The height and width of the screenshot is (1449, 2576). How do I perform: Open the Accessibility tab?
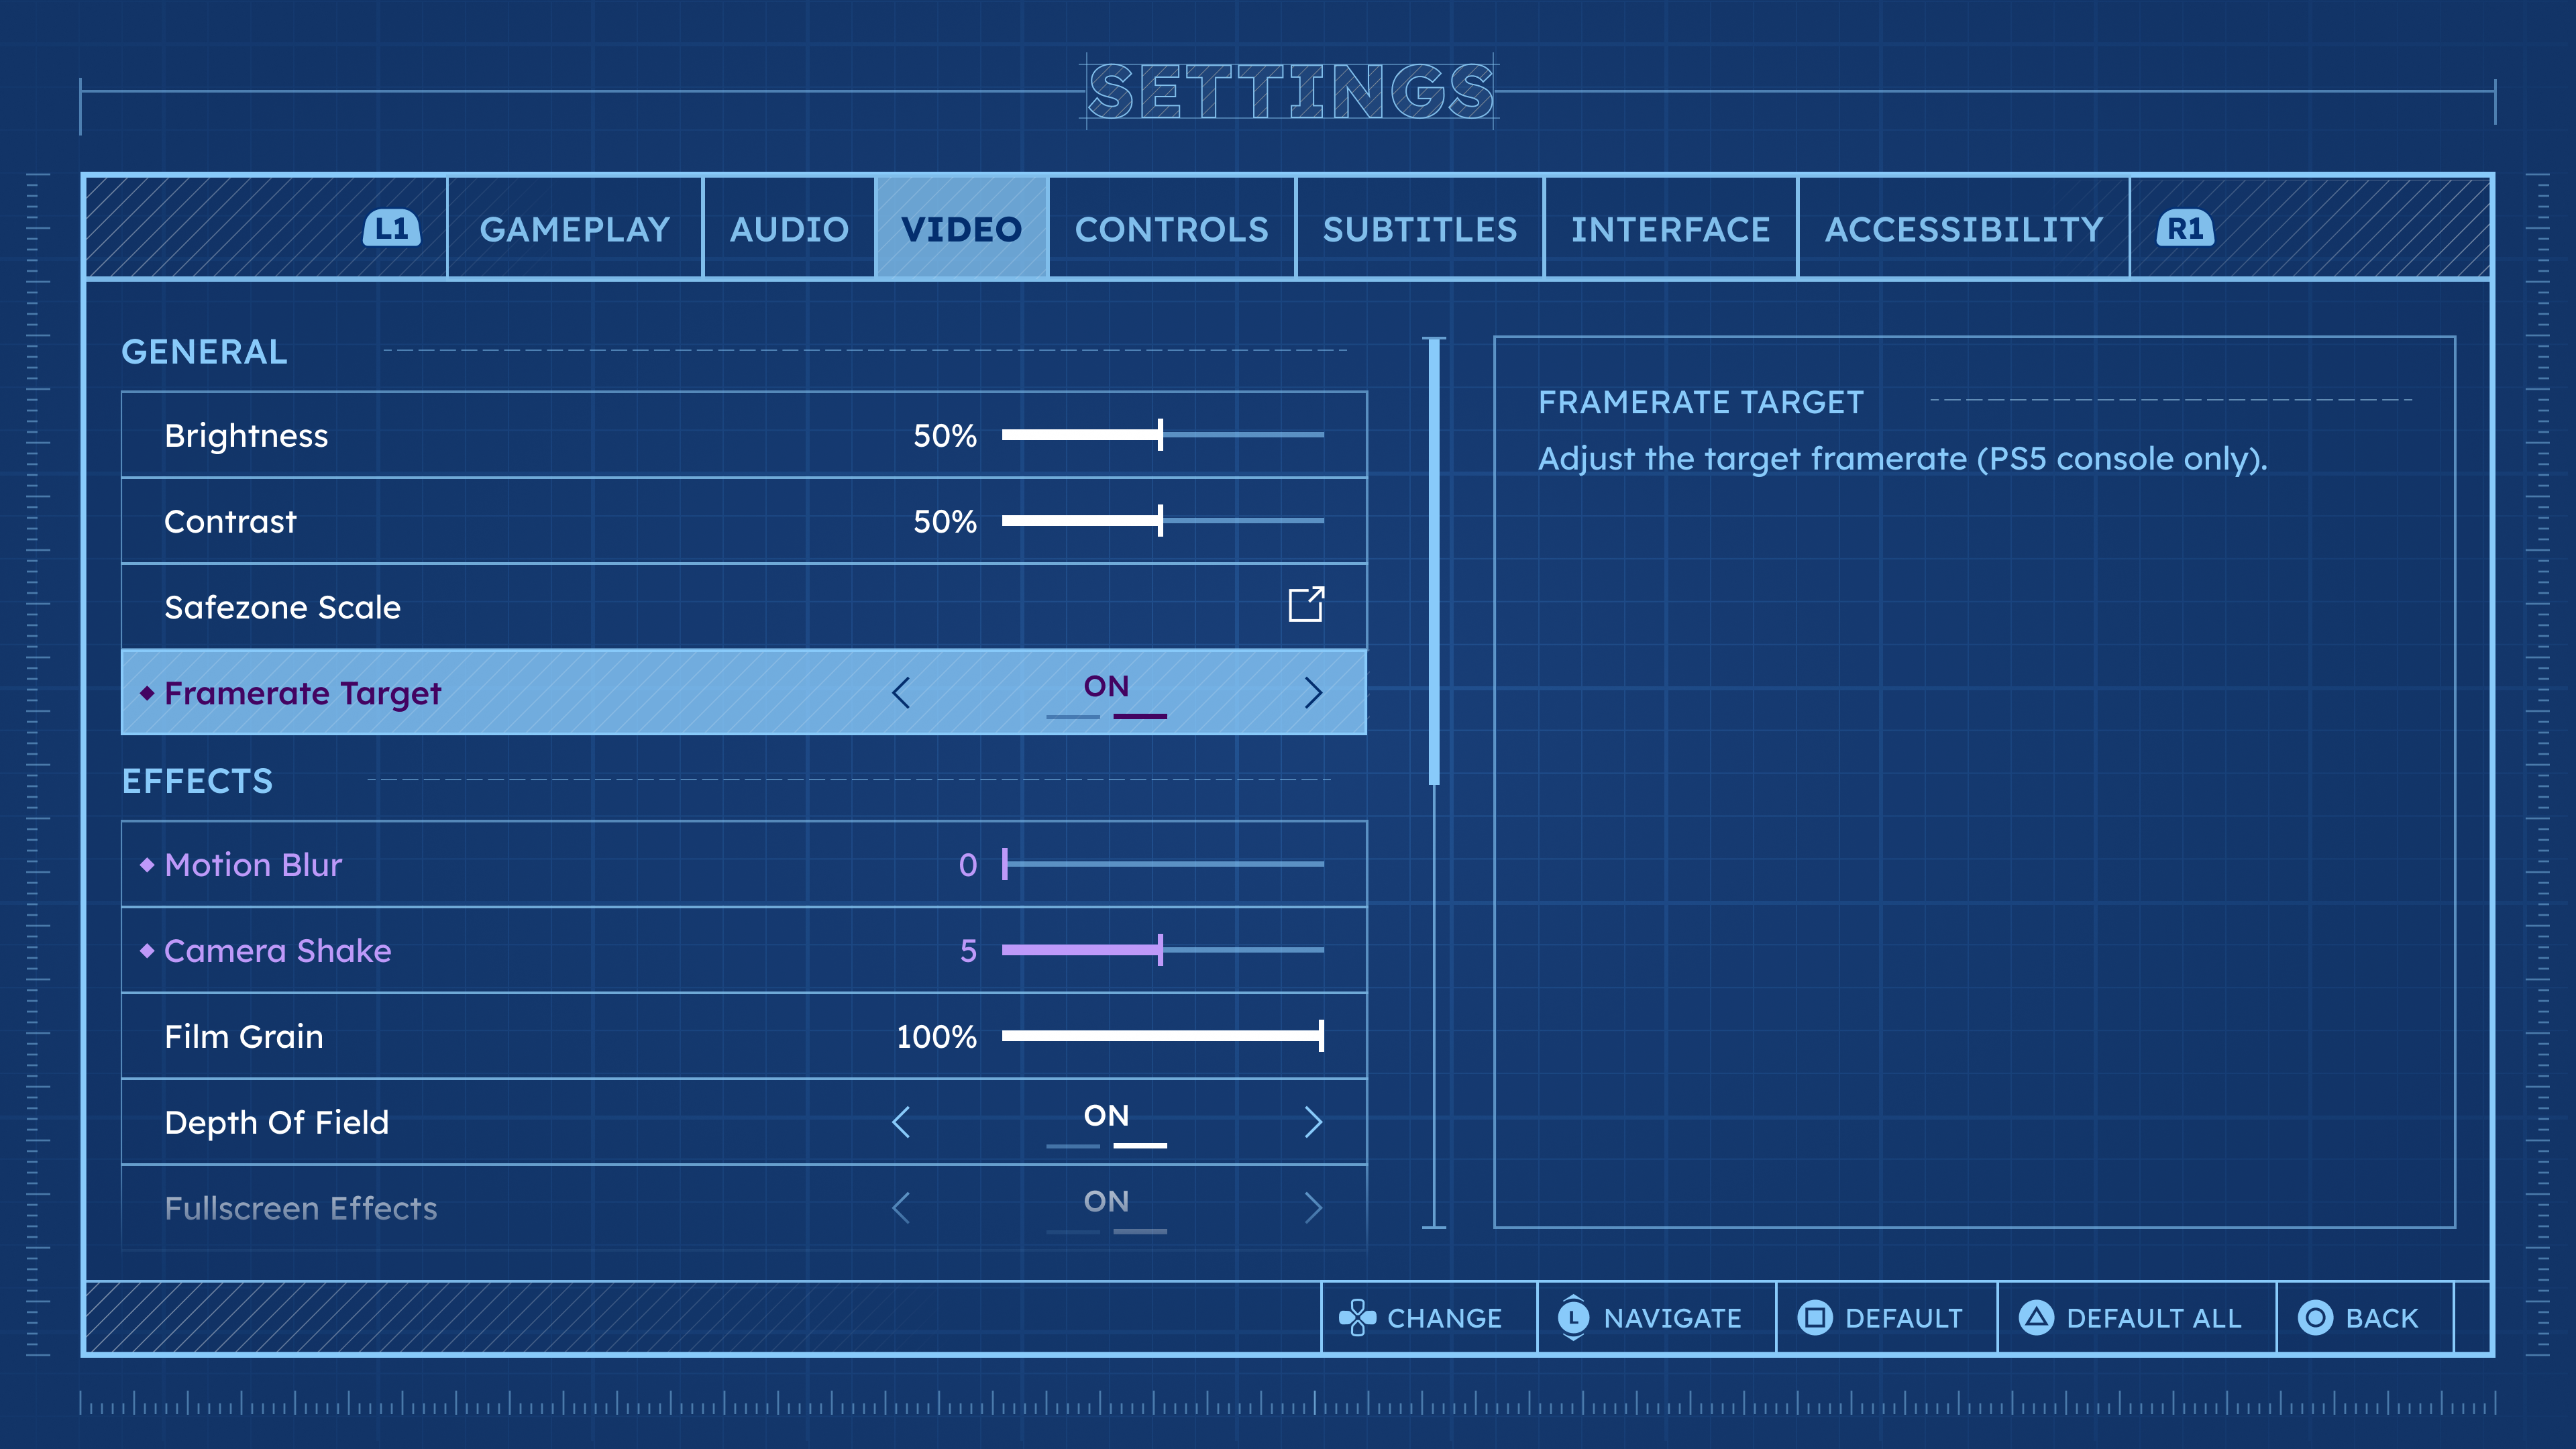point(1964,230)
